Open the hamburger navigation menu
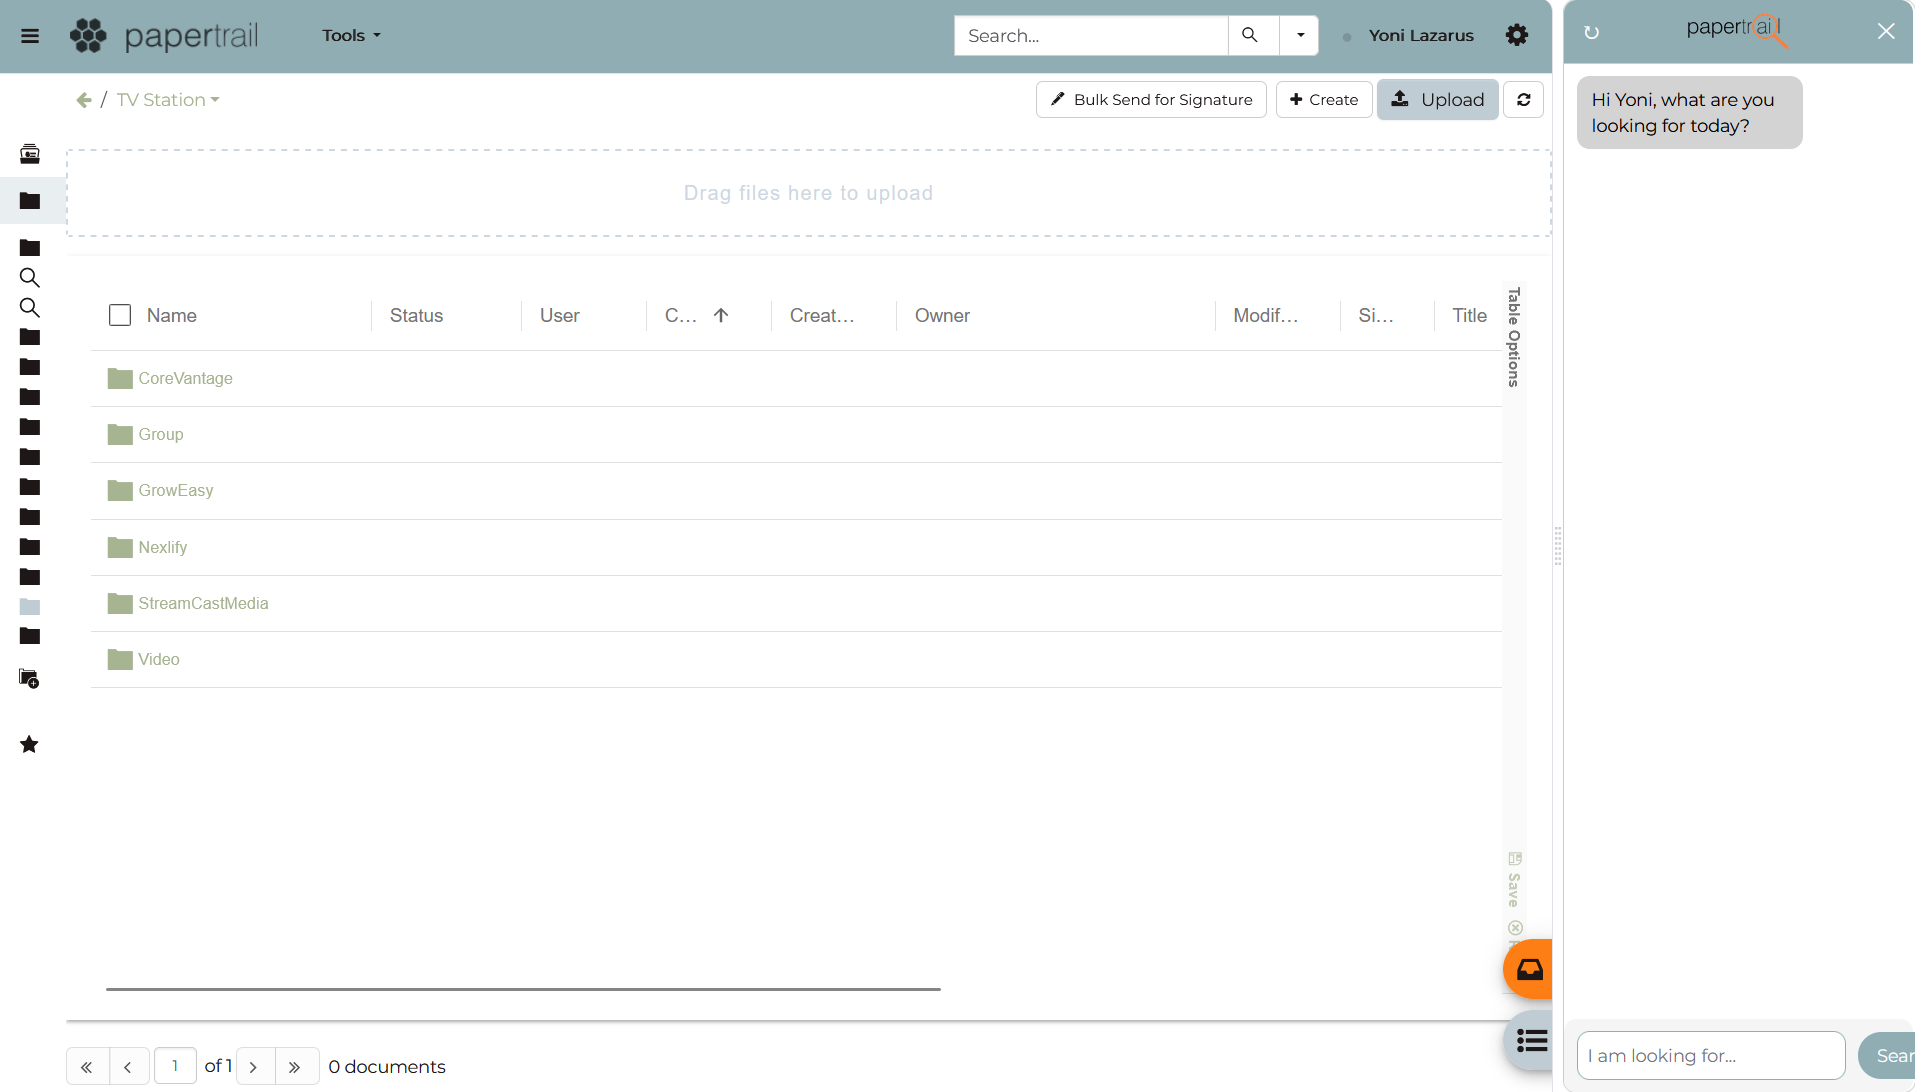This screenshot has height=1092, width=1915. click(x=30, y=36)
